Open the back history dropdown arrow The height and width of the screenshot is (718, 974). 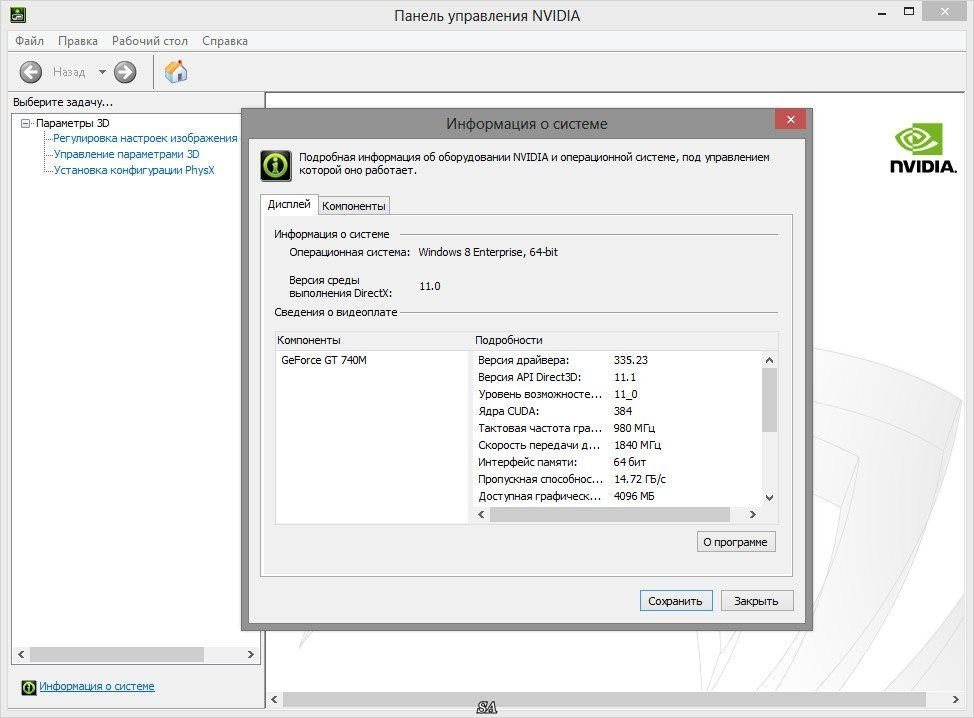(102, 72)
